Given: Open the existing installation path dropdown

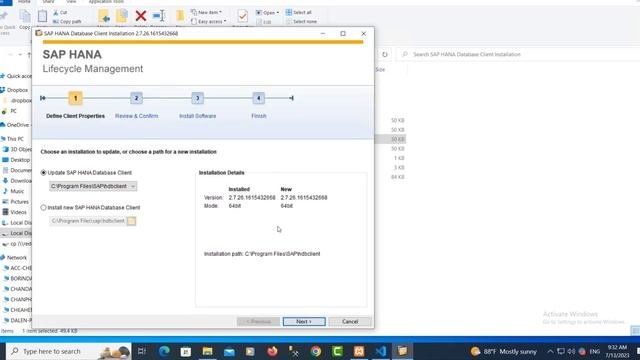Looking at the screenshot, I should tap(93, 186).
